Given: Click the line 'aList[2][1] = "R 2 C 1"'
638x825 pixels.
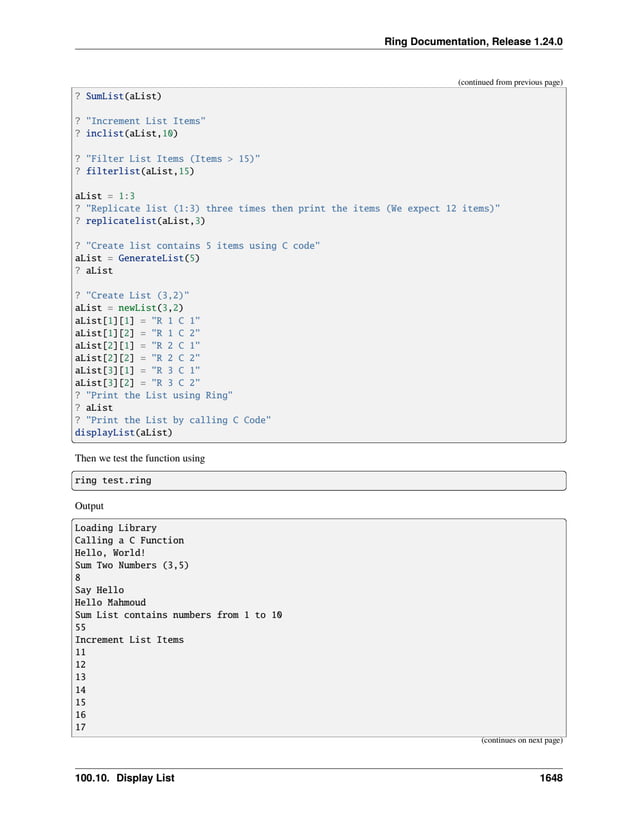Looking at the screenshot, I should 137,346.
